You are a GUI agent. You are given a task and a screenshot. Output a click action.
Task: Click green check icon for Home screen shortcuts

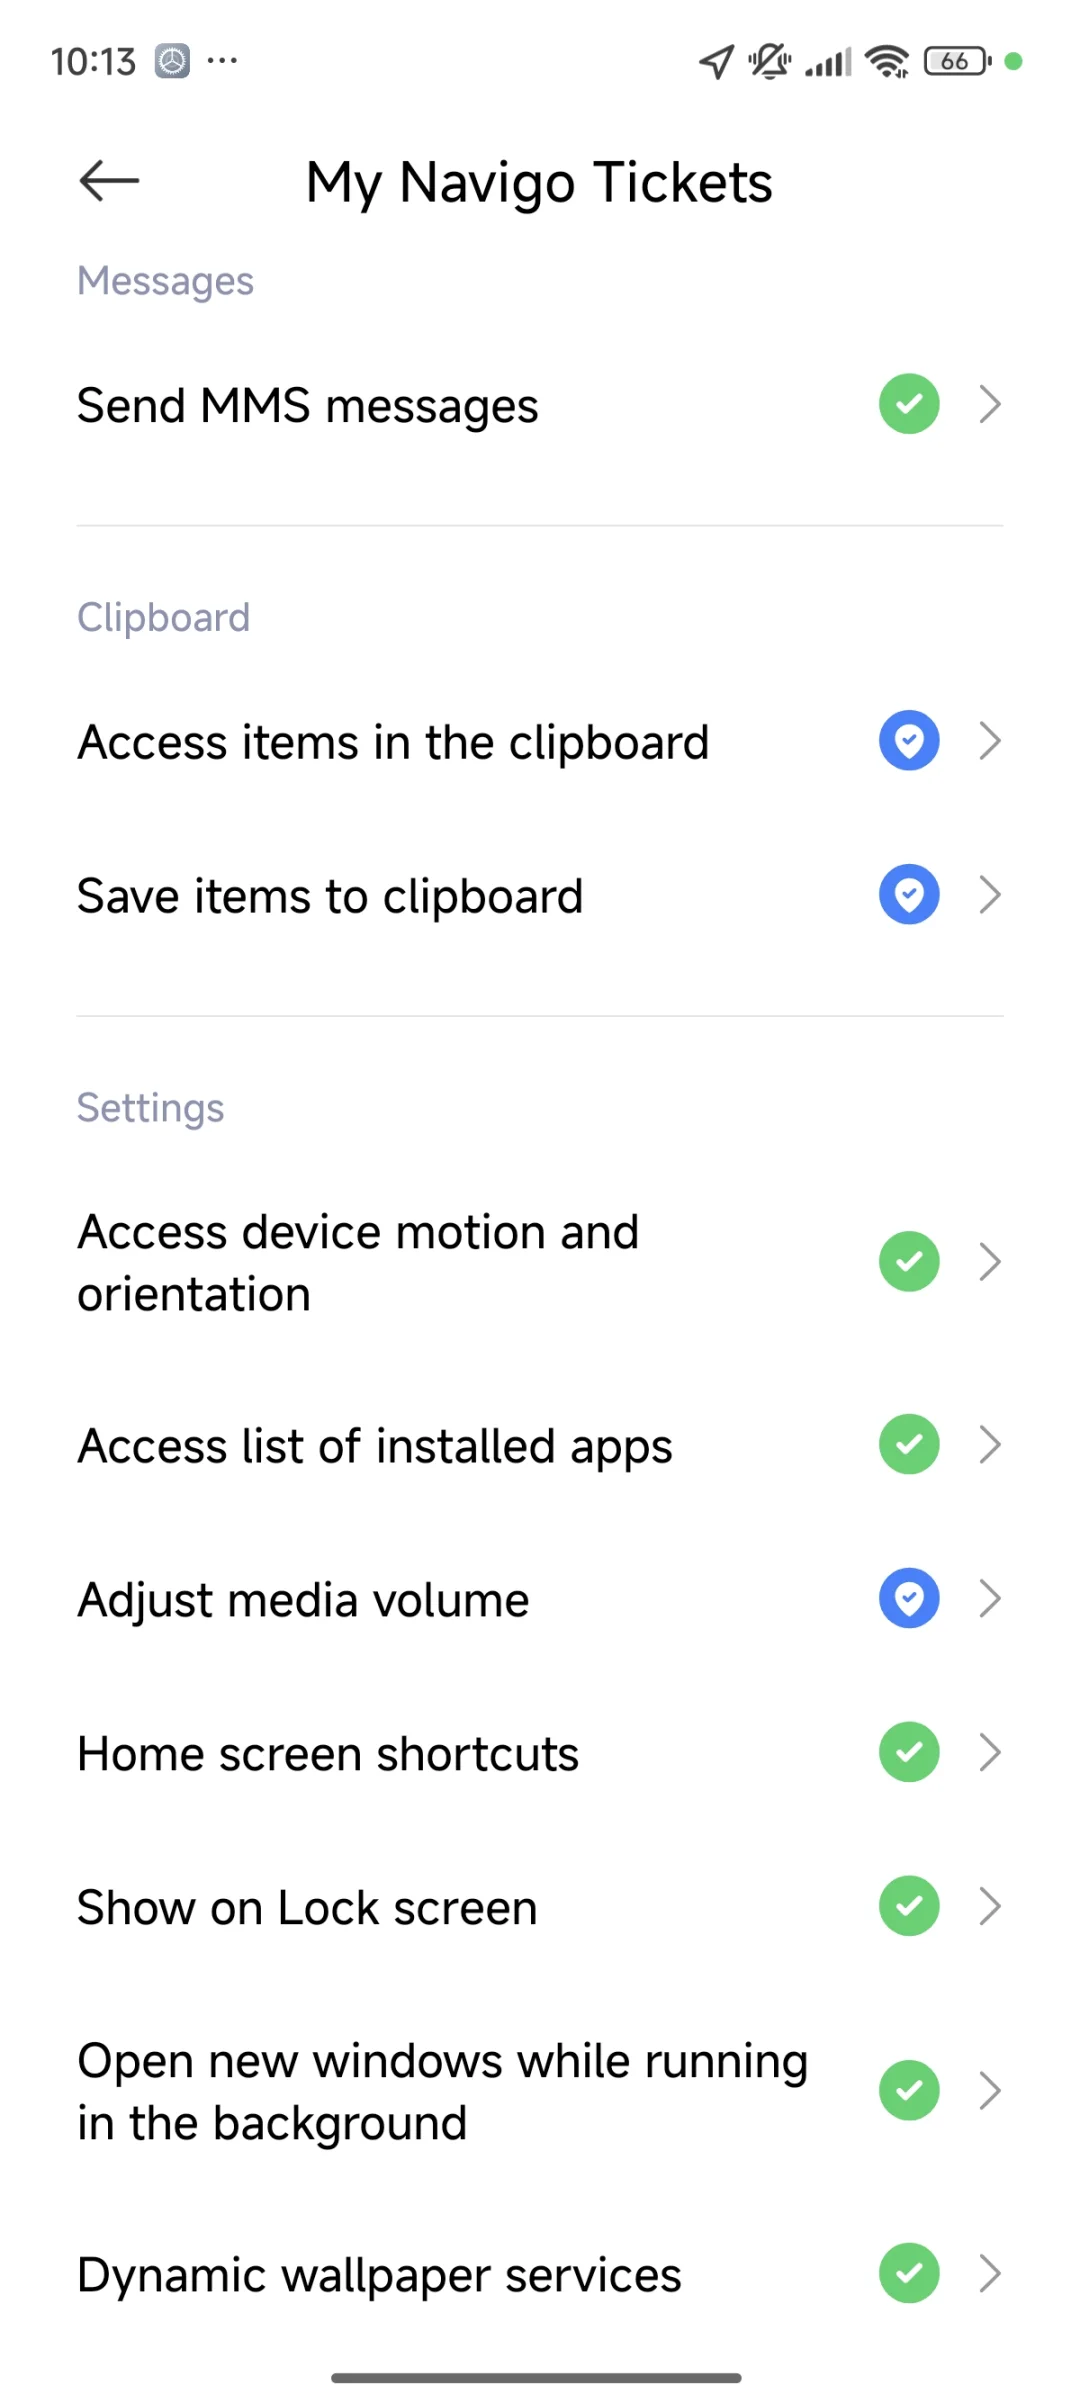click(909, 1752)
